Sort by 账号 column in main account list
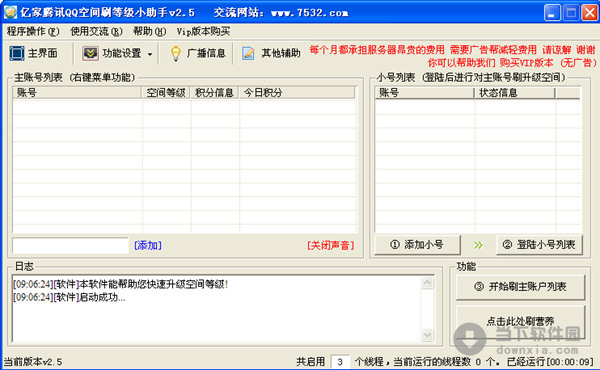The height and width of the screenshot is (370, 600). [x=77, y=93]
